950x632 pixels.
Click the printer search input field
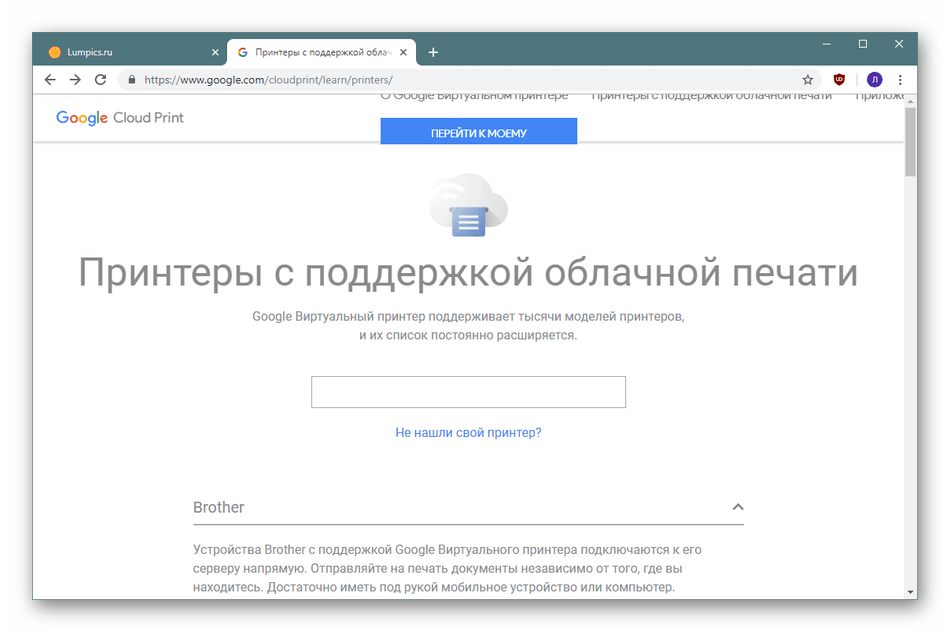tap(468, 392)
